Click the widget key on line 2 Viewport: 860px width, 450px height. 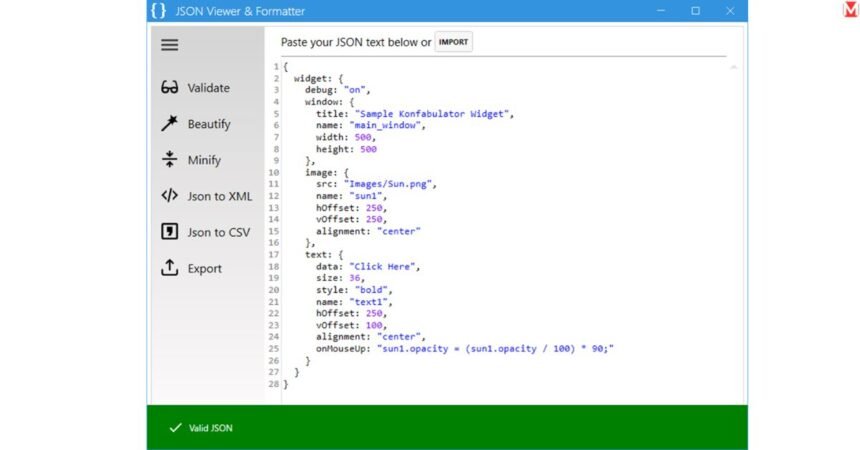310,78
